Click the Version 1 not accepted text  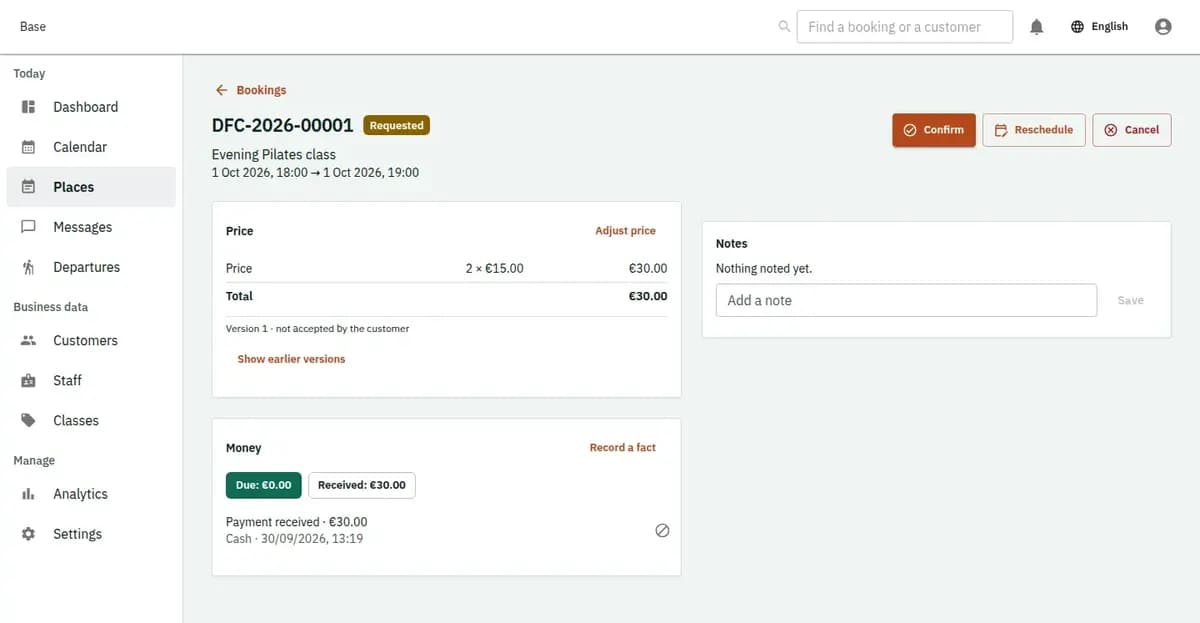pyautogui.click(x=318, y=329)
